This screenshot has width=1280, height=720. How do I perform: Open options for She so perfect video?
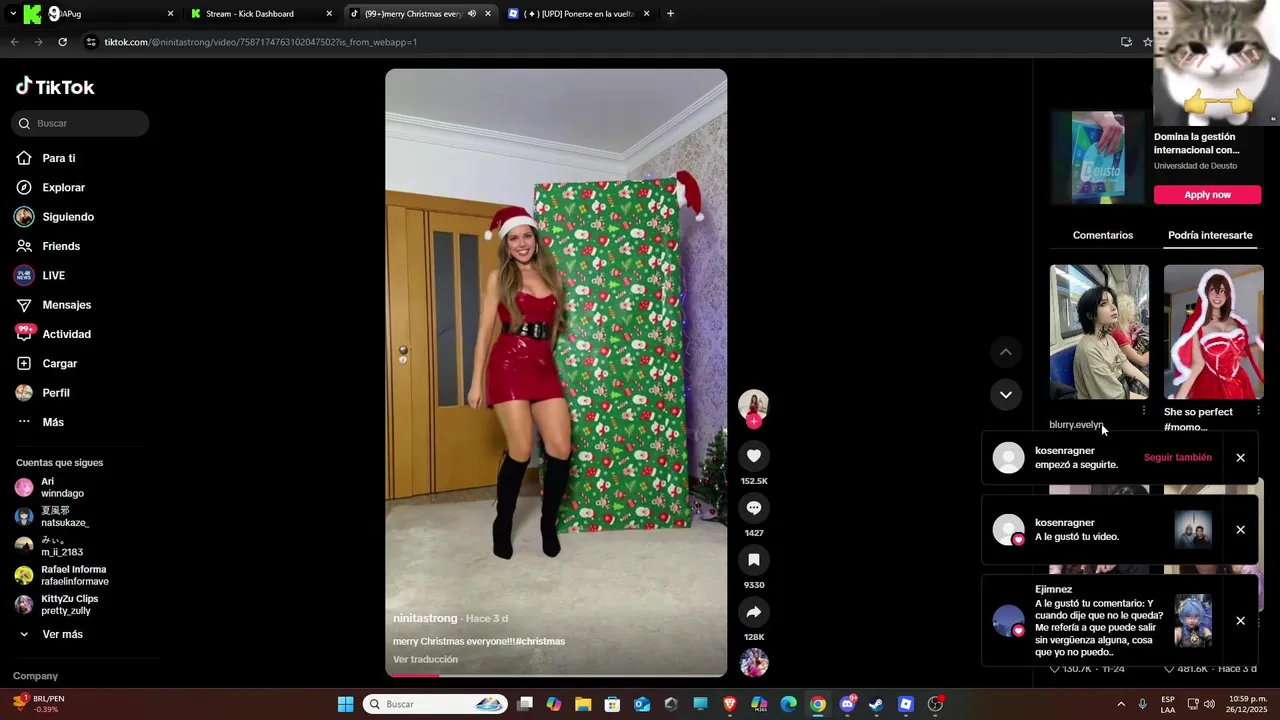pos(1258,411)
